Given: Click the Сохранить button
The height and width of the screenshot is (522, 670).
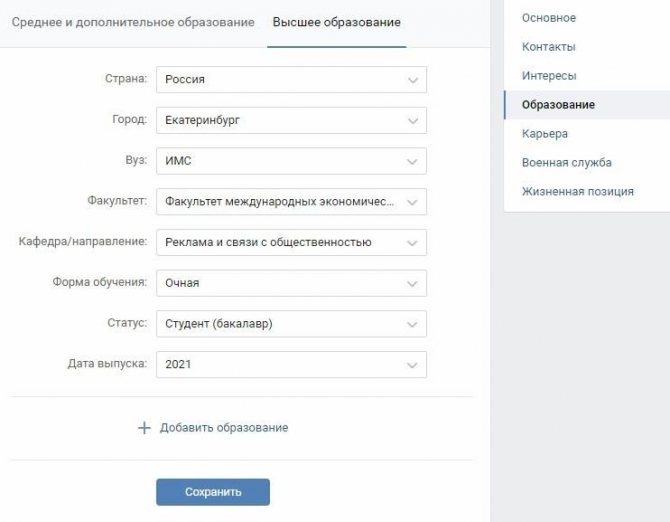Looking at the screenshot, I should coord(213,492).
